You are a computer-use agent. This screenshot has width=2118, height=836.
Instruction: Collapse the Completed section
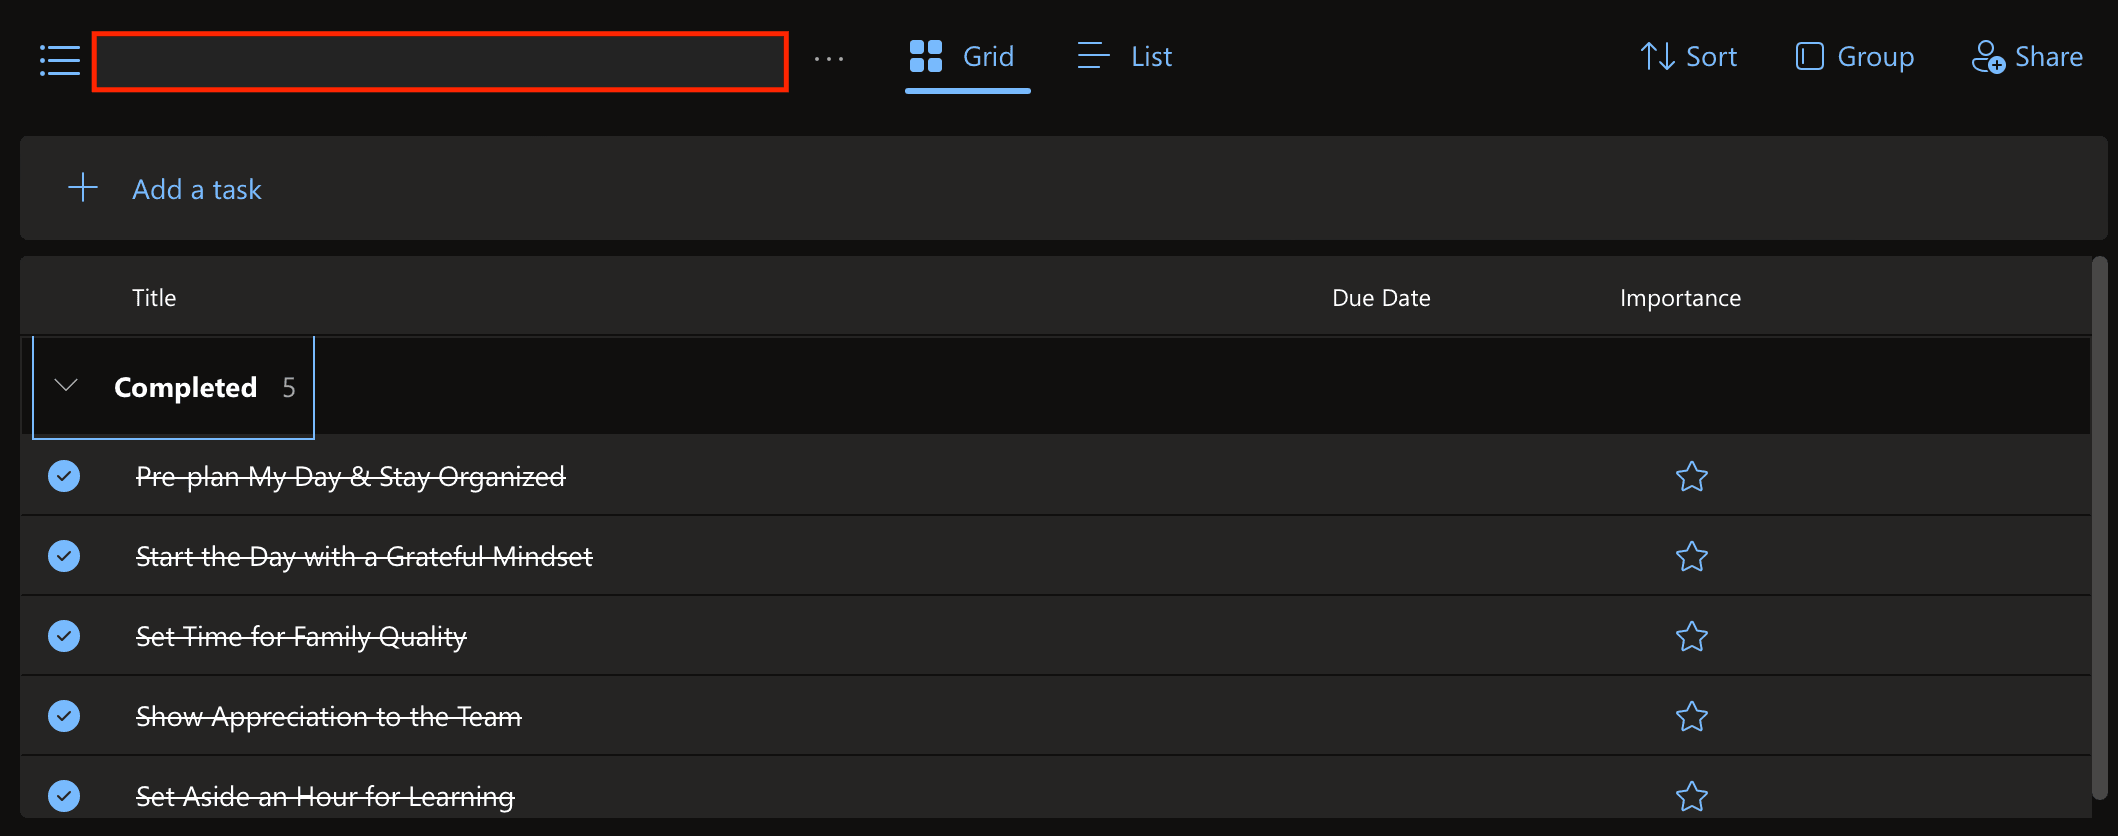66,386
